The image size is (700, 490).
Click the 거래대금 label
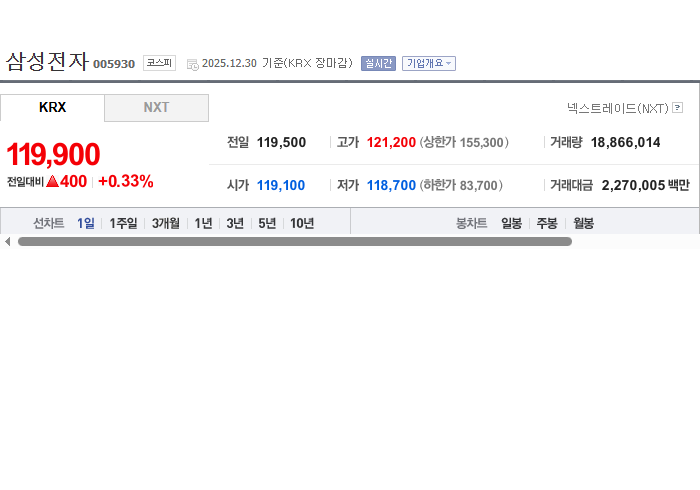[x=571, y=185]
